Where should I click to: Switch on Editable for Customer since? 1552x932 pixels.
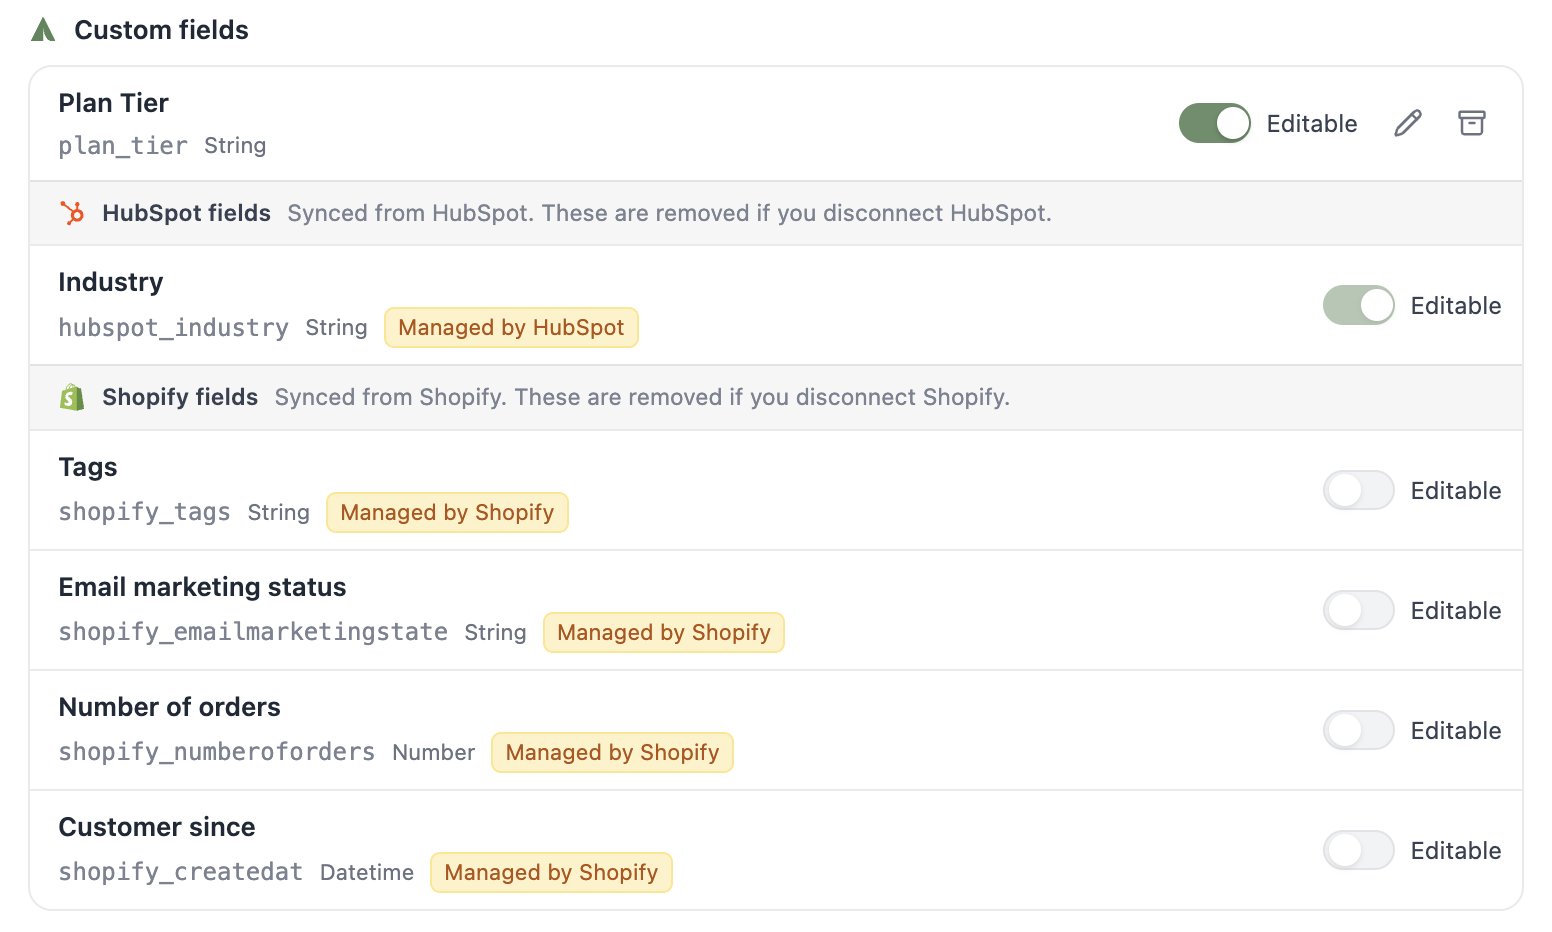(1358, 850)
